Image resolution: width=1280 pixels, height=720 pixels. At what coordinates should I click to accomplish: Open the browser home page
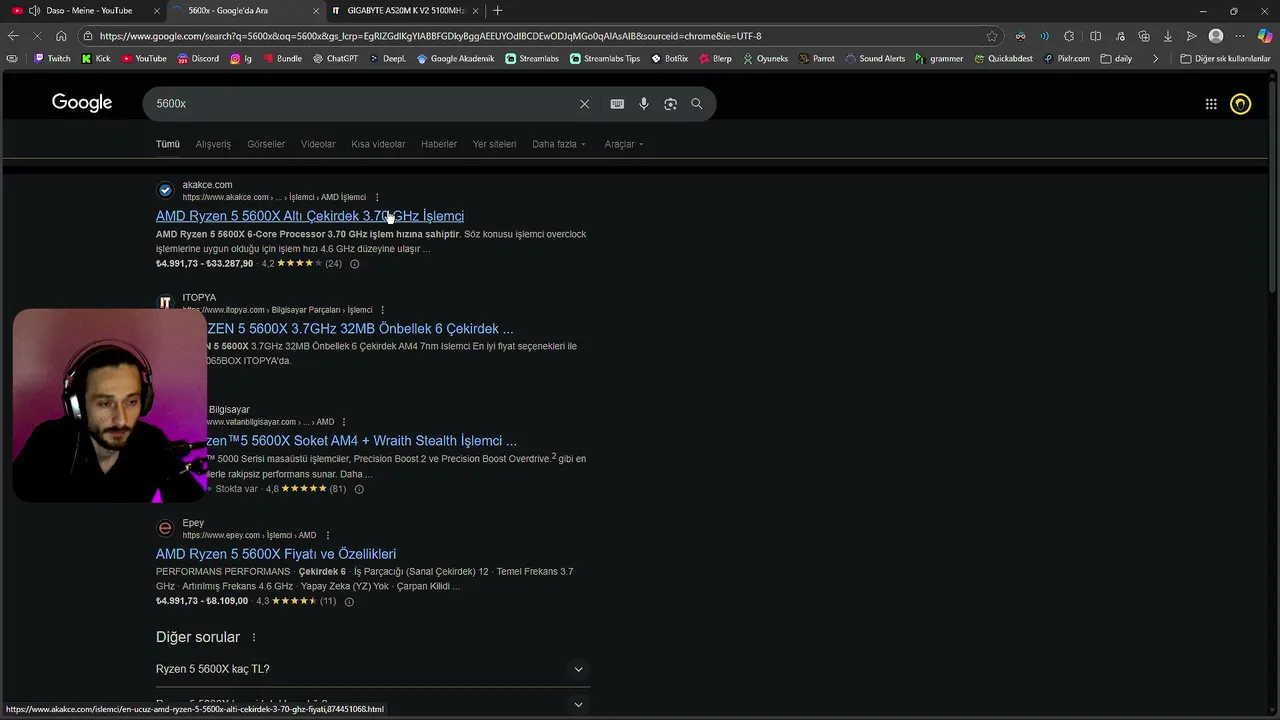coord(61,36)
